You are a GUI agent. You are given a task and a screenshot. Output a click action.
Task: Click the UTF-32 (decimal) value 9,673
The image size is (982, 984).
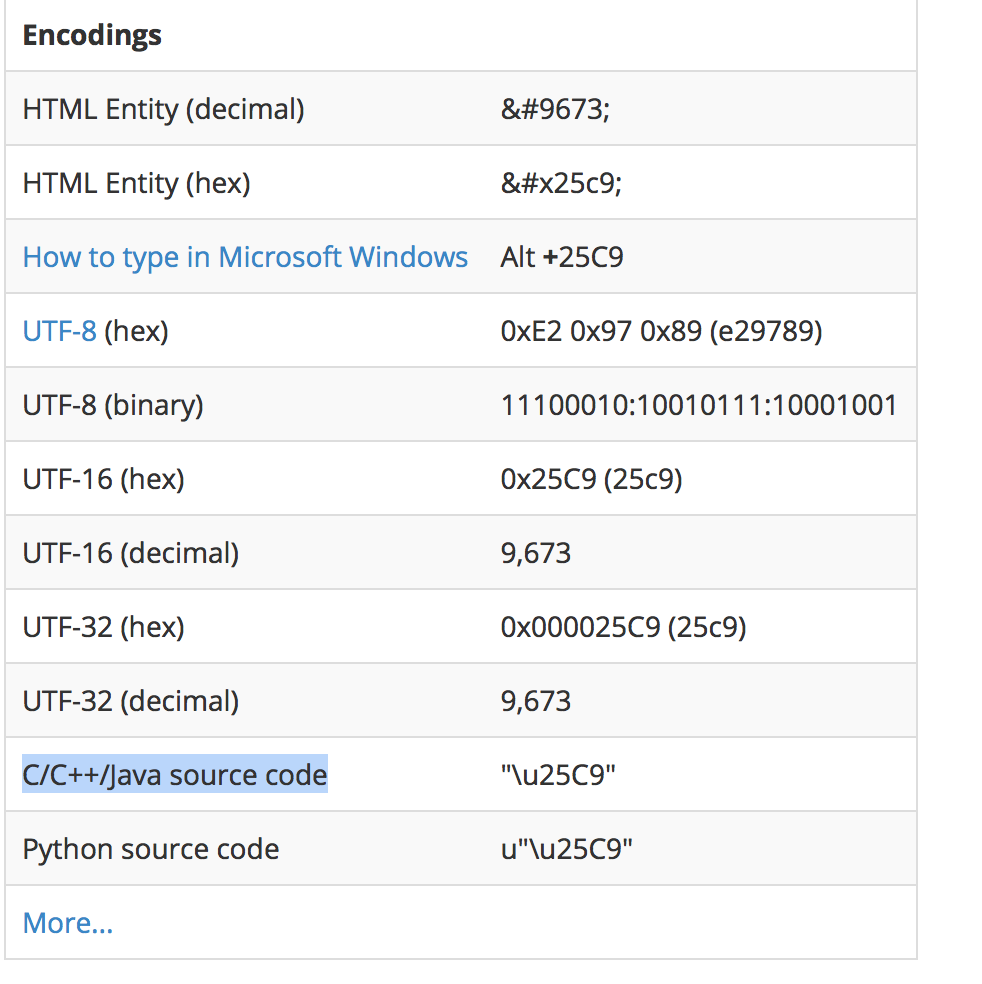(536, 701)
